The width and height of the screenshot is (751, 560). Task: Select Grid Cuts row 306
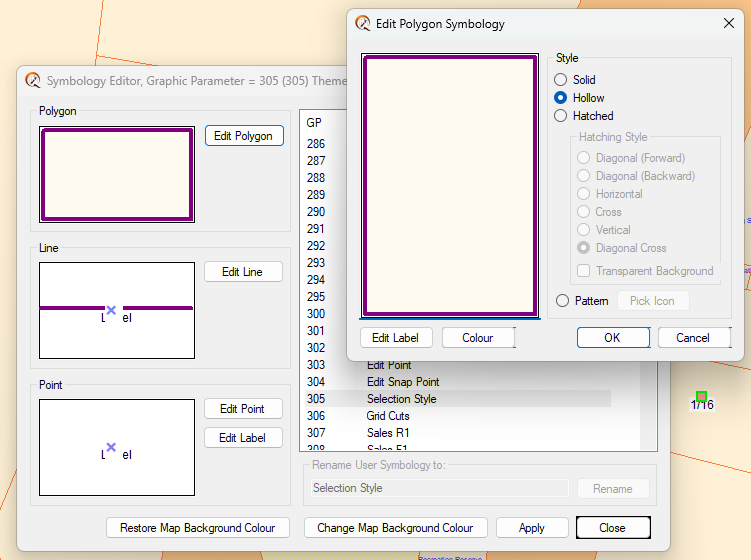pos(388,416)
